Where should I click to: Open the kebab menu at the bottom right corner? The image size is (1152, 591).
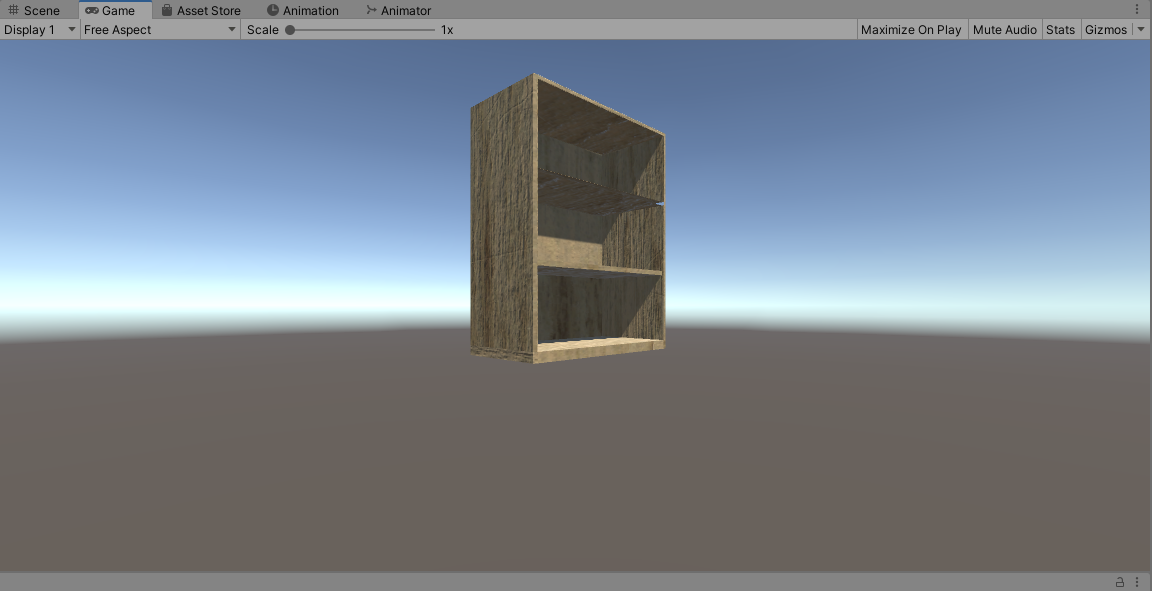pyautogui.click(x=1139, y=581)
